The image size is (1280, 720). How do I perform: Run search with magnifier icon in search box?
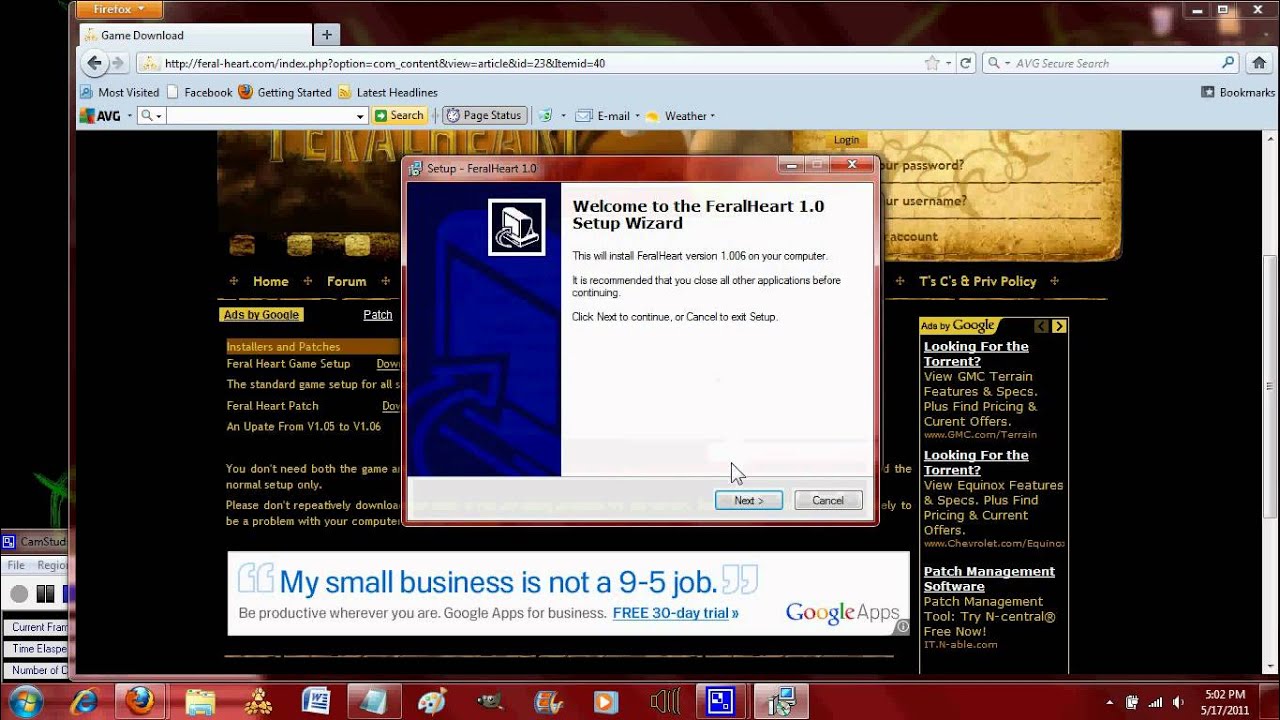(1229, 63)
